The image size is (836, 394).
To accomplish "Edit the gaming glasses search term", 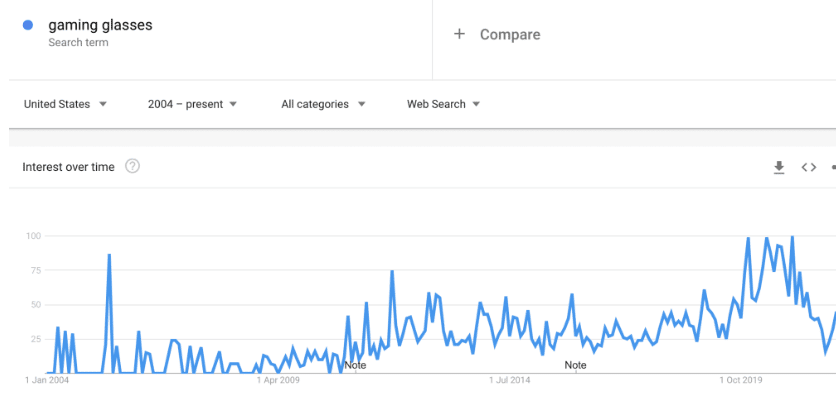I will point(100,25).
